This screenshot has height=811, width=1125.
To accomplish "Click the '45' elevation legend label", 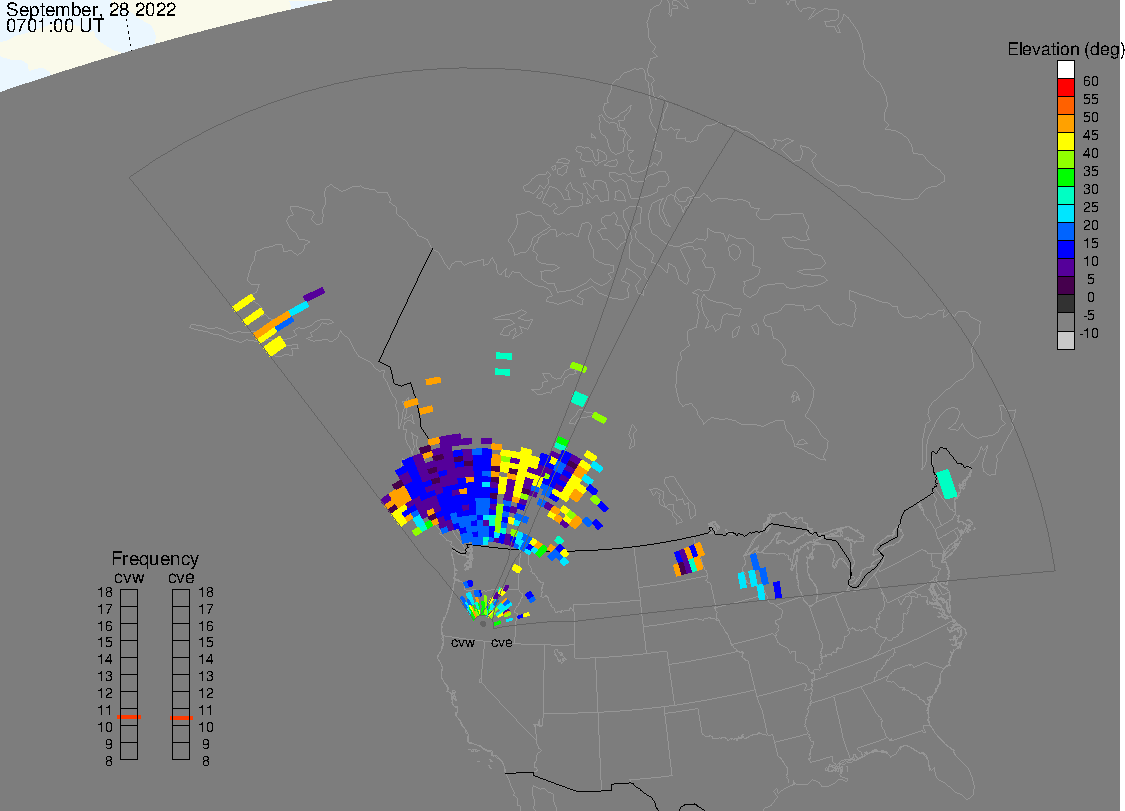I will point(1091,135).
